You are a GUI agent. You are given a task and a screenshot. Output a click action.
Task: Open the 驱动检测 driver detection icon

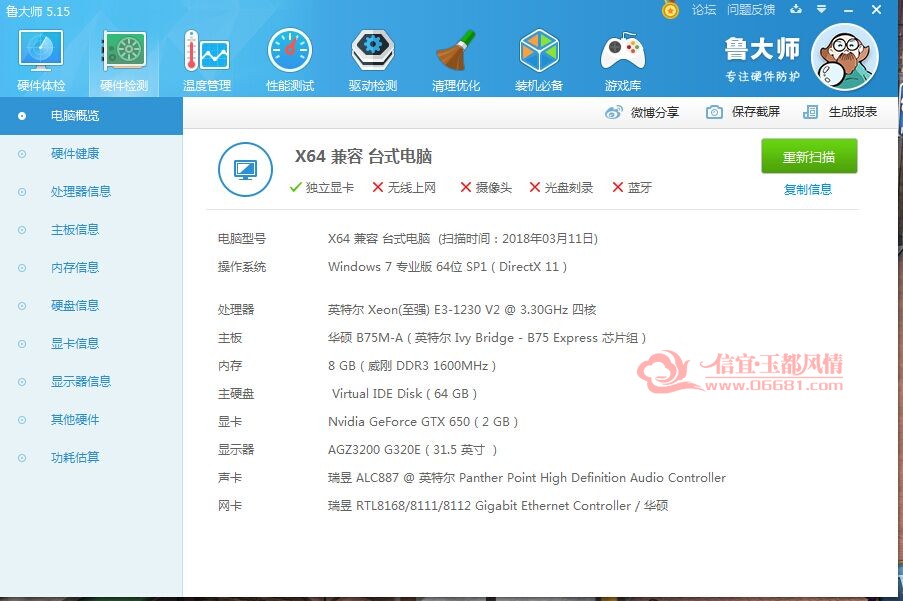(x=373, y=51)
